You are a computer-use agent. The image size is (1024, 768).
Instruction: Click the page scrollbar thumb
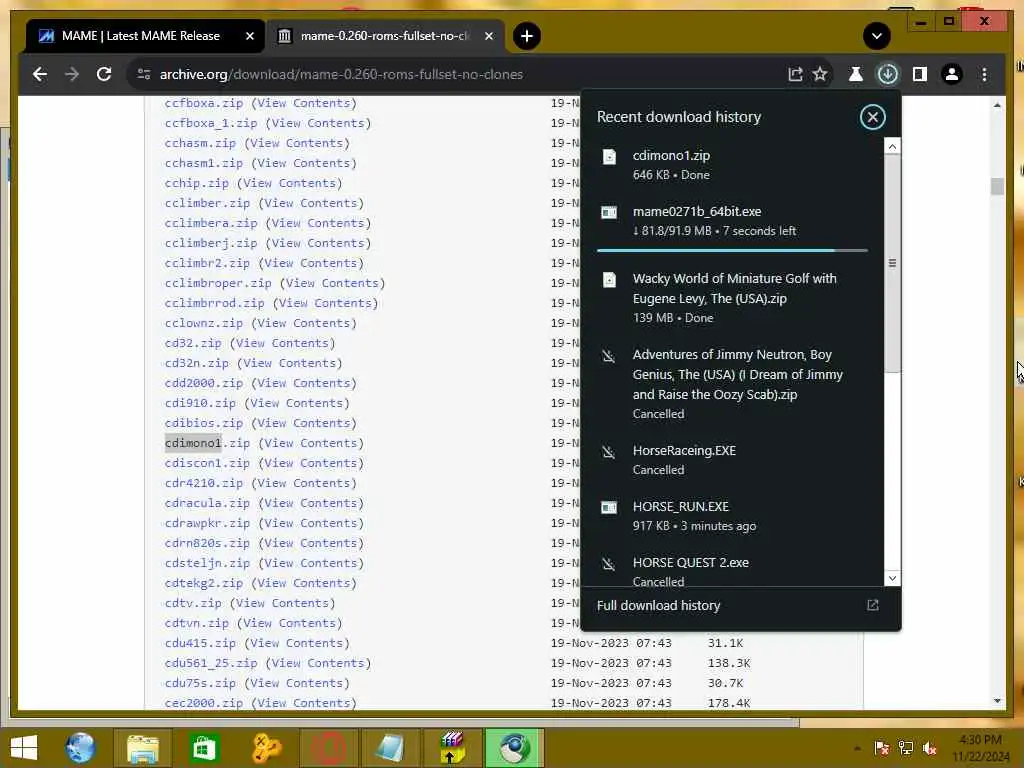click(997, 186)
